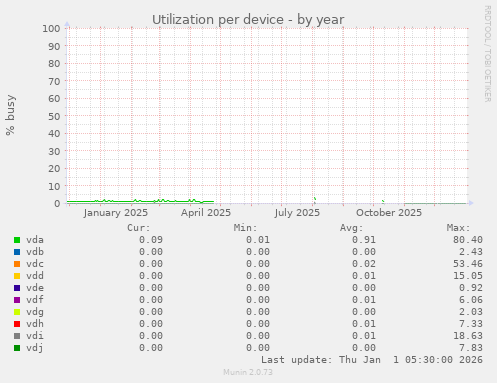
Task: Click the vdc device label
Action: (x=35, y=264)
